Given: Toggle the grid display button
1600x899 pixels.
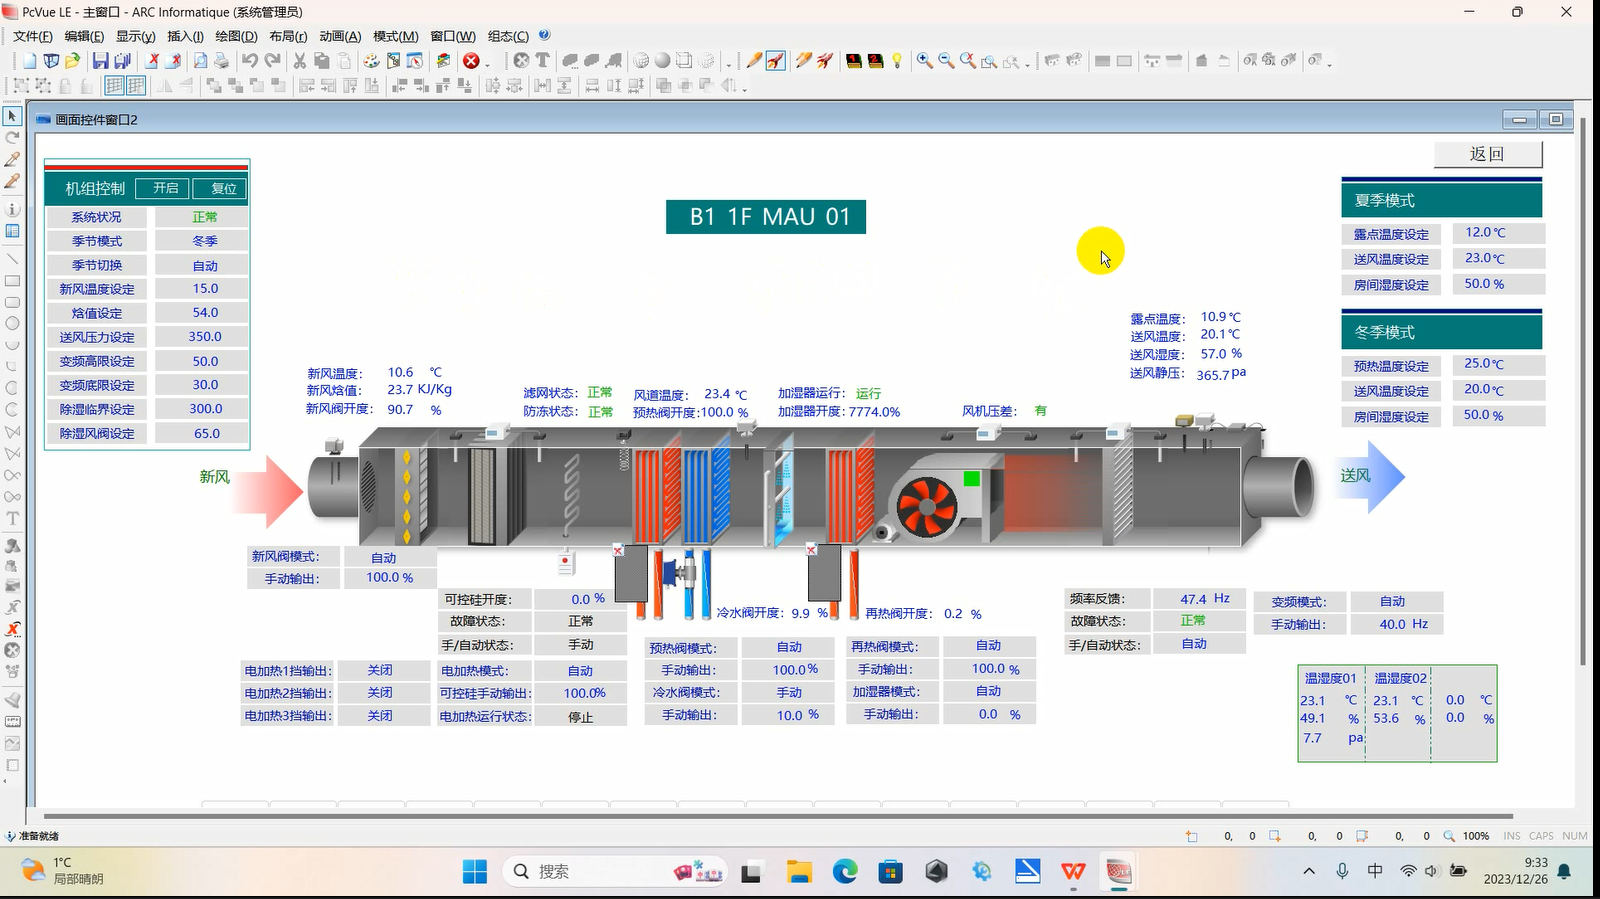Looking at the screenshot, I should (115, 86).
